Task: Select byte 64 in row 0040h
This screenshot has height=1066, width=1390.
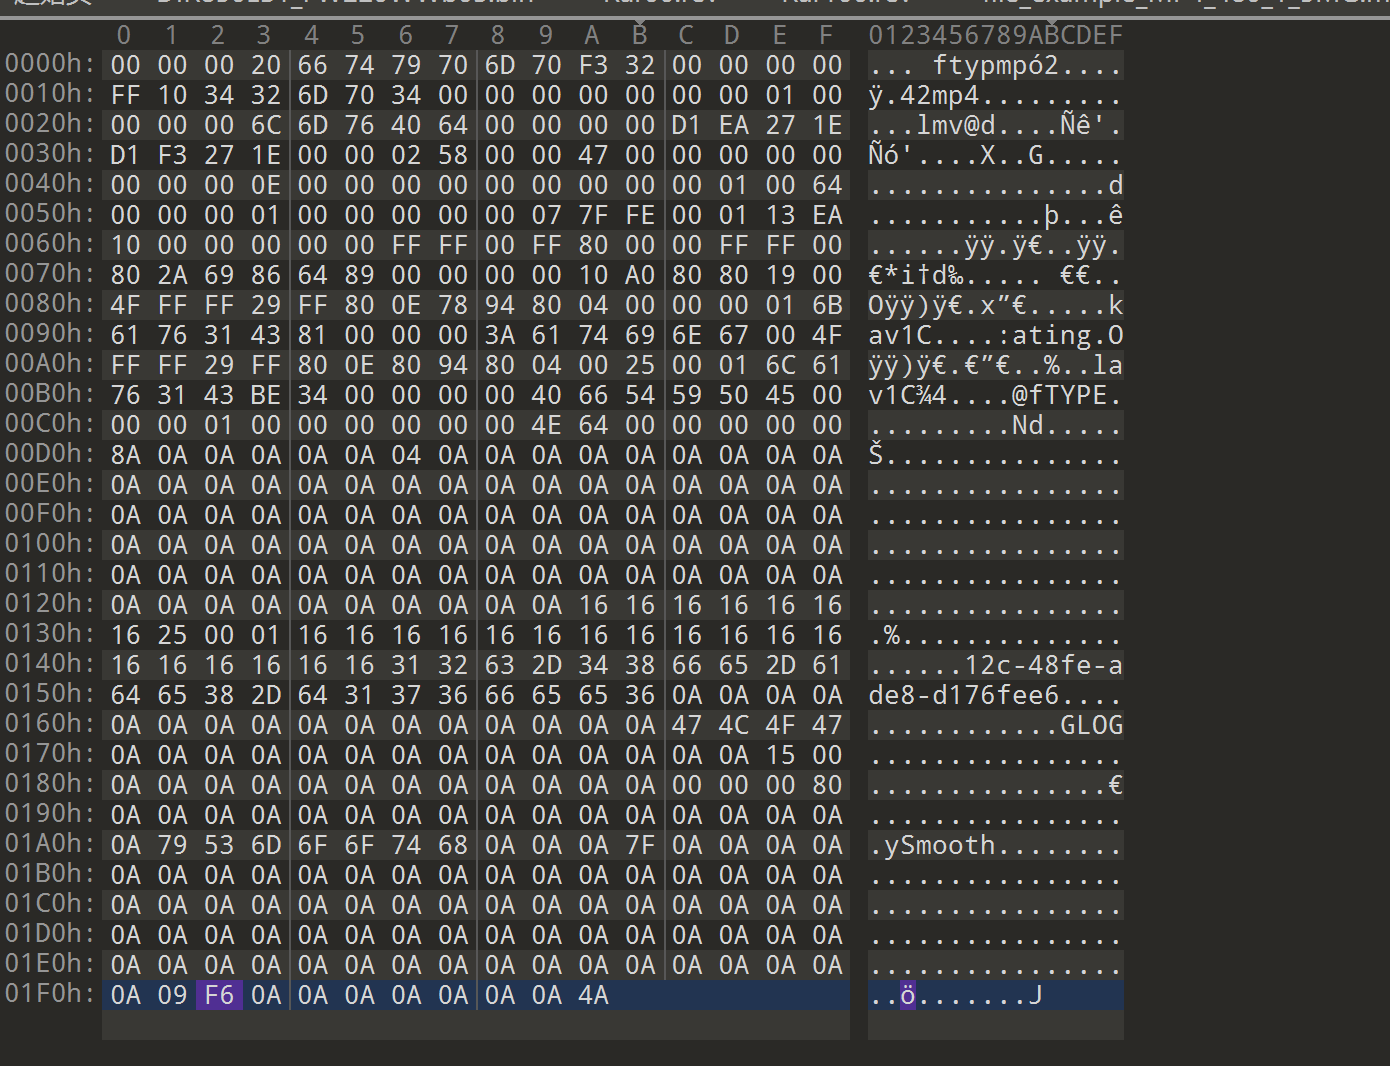Action: pos(827,185)
